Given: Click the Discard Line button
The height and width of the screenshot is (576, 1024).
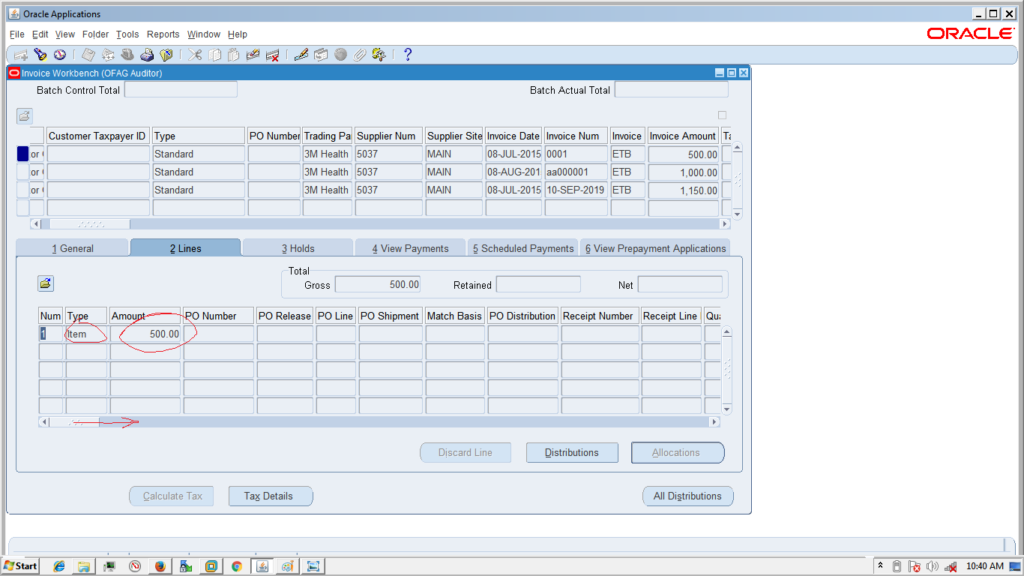Looking at the screenshot, I should (465, 453).
